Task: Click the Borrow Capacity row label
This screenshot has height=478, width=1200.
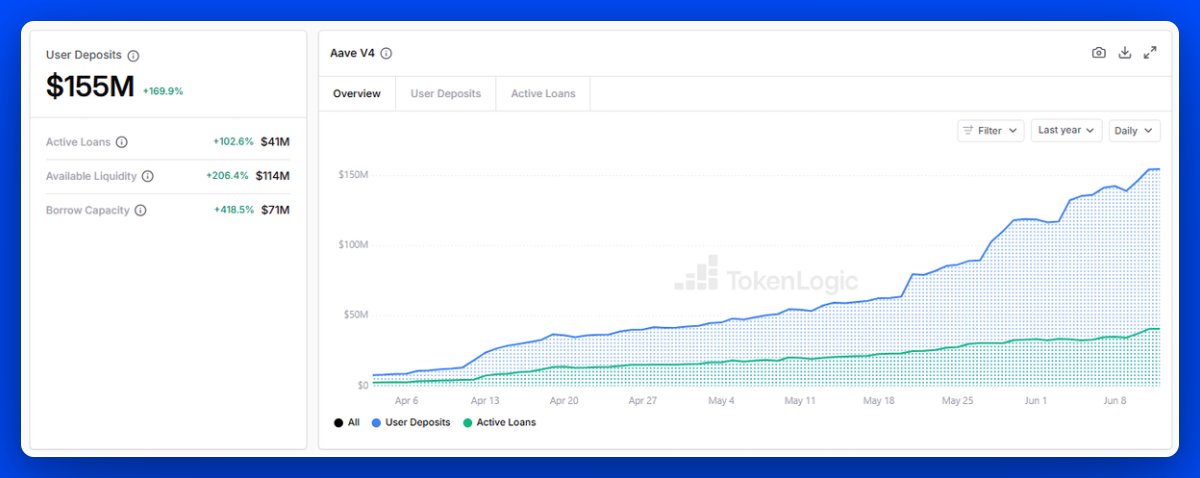Action: [x=88, y=210]
